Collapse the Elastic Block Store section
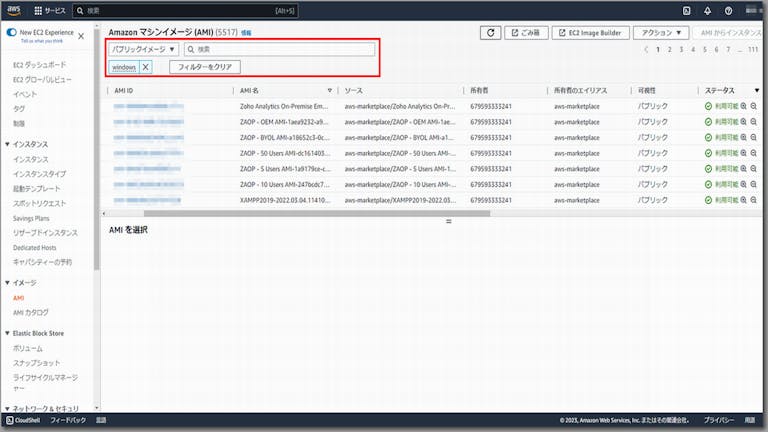The image size is (768, 432). 7,334
